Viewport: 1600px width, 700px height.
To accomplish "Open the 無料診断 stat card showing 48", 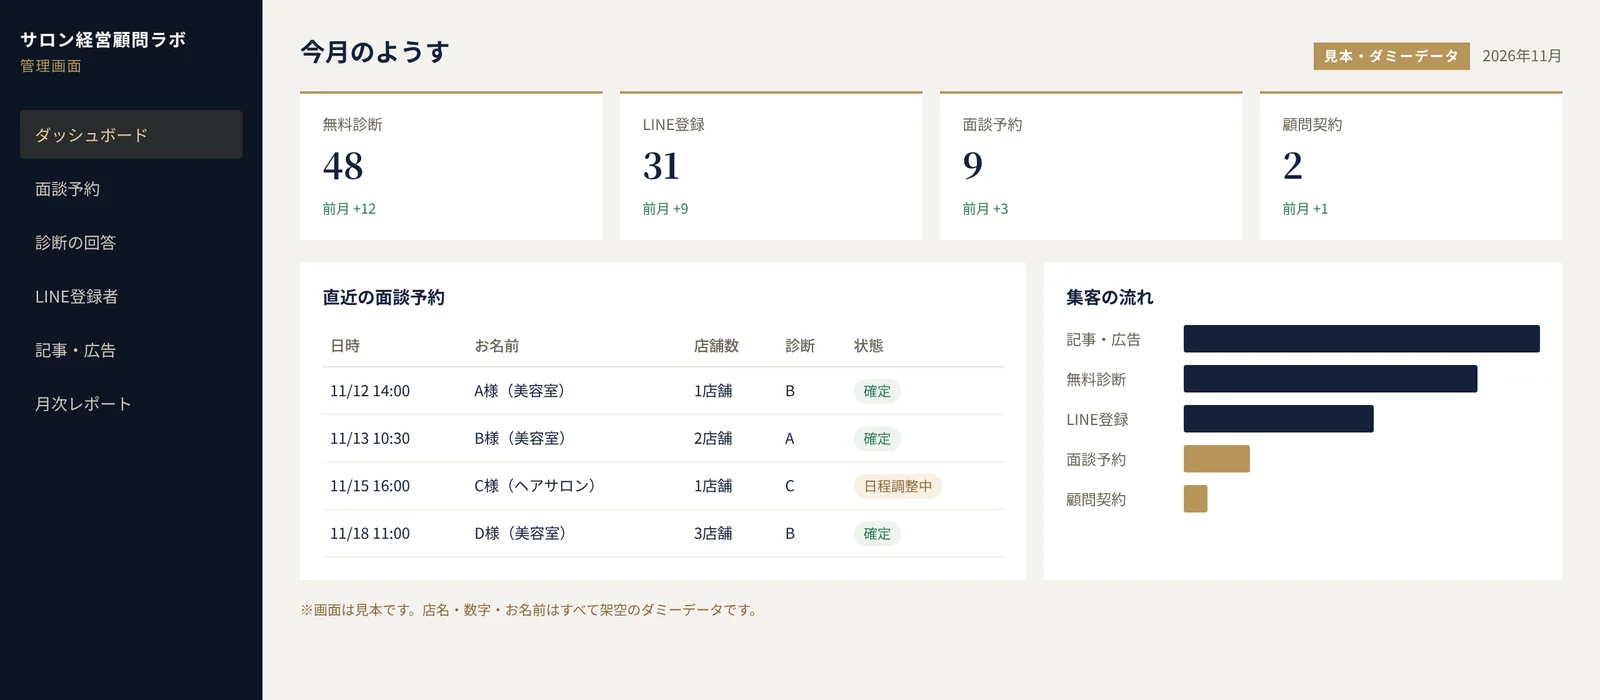I will tap(451, 166).
